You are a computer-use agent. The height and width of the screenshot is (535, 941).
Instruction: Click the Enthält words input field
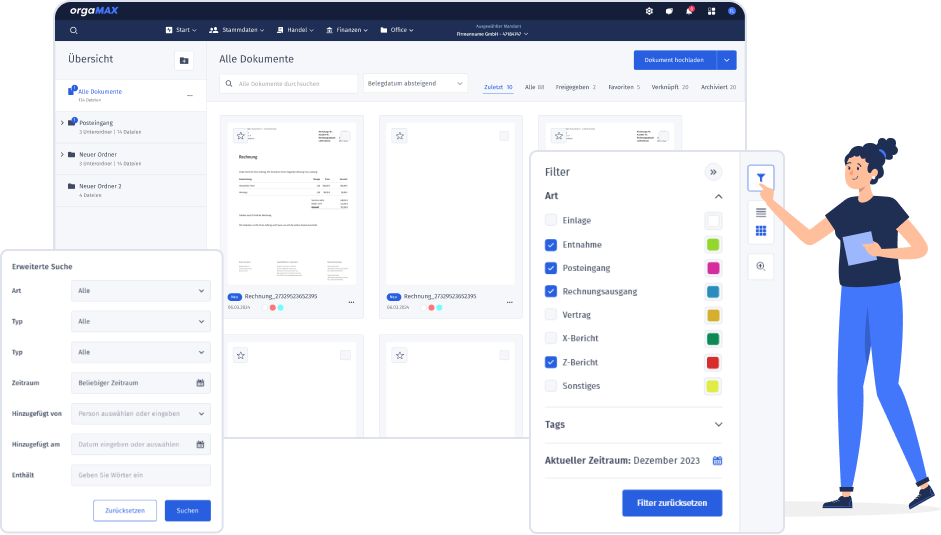(x=141, y=475)
